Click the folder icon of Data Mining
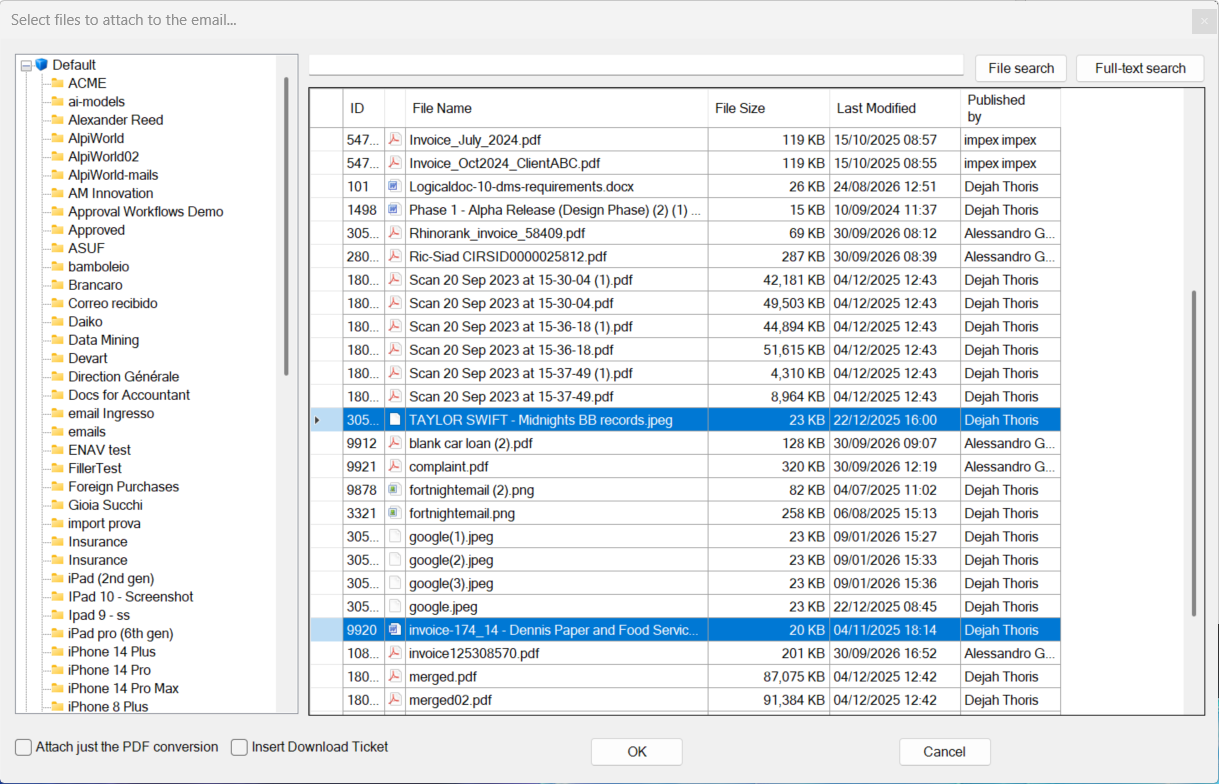 (x=57, y=340)
